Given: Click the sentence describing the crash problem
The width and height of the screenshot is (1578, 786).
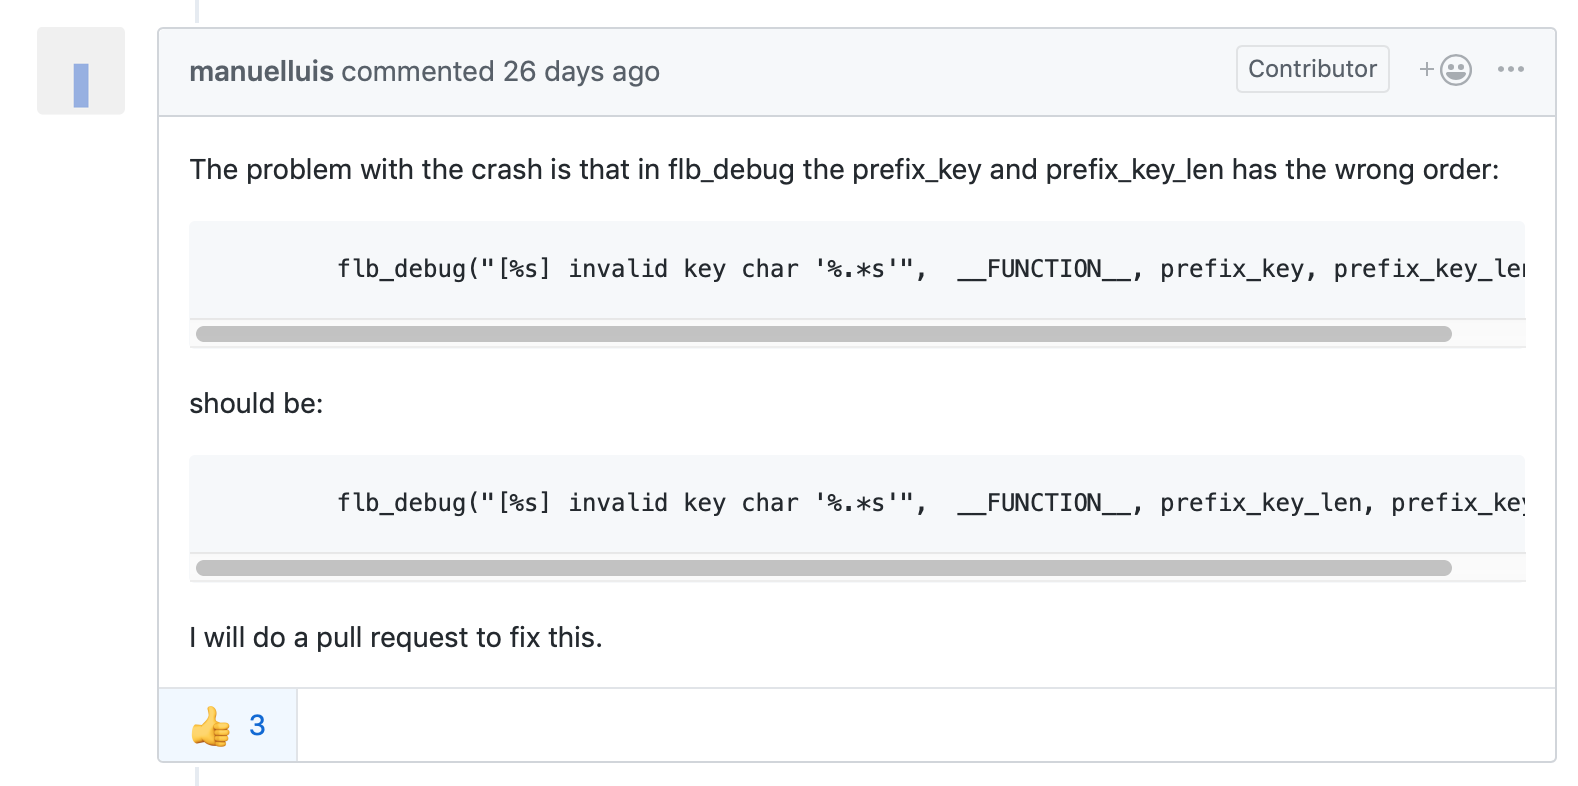Looking at the screenshot, I should click(843, 170).
